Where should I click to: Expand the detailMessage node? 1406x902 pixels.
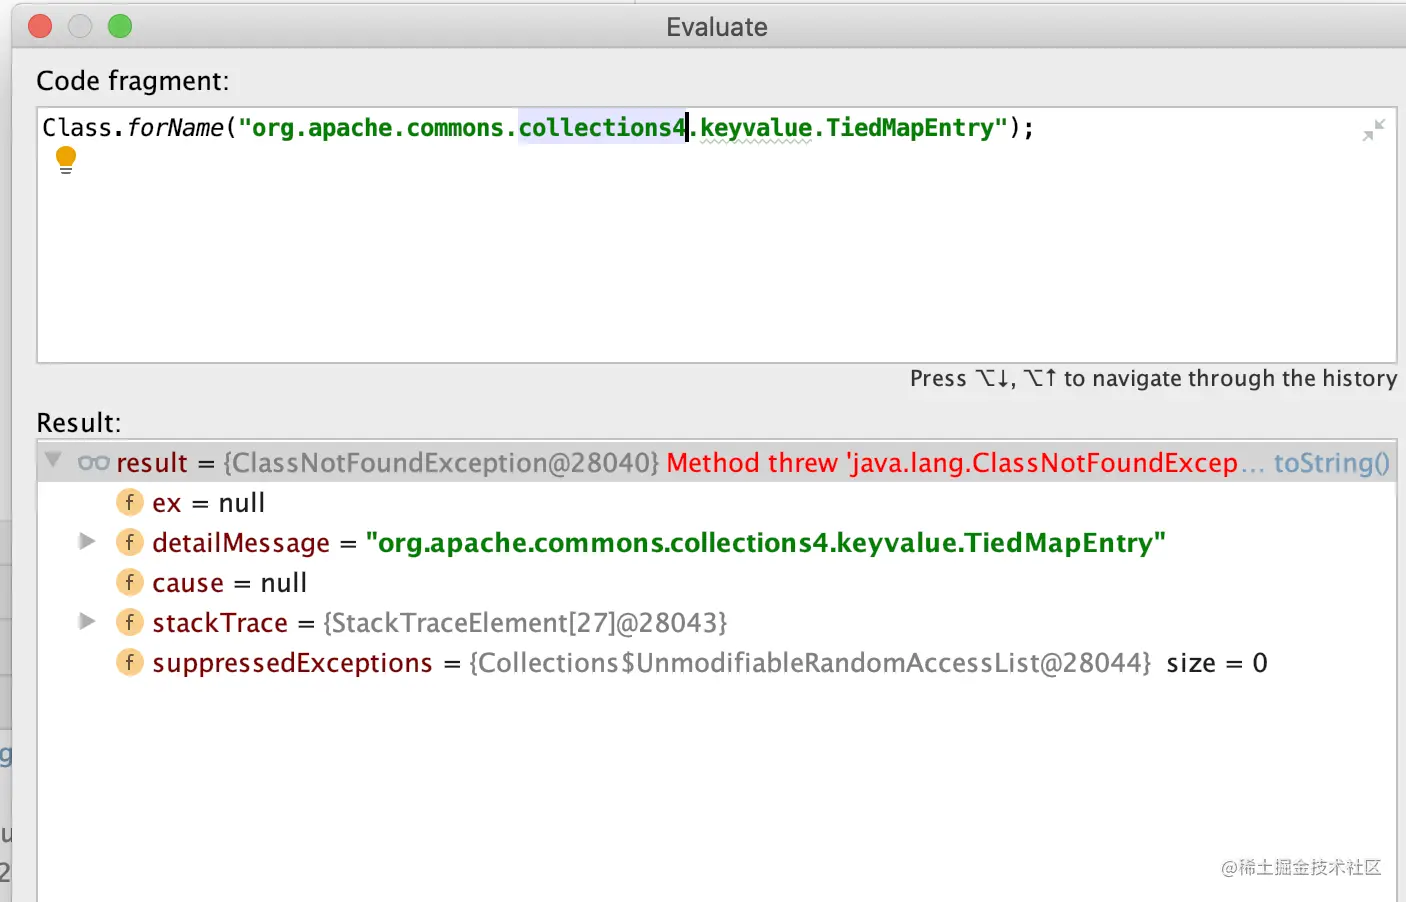[88, 541]
